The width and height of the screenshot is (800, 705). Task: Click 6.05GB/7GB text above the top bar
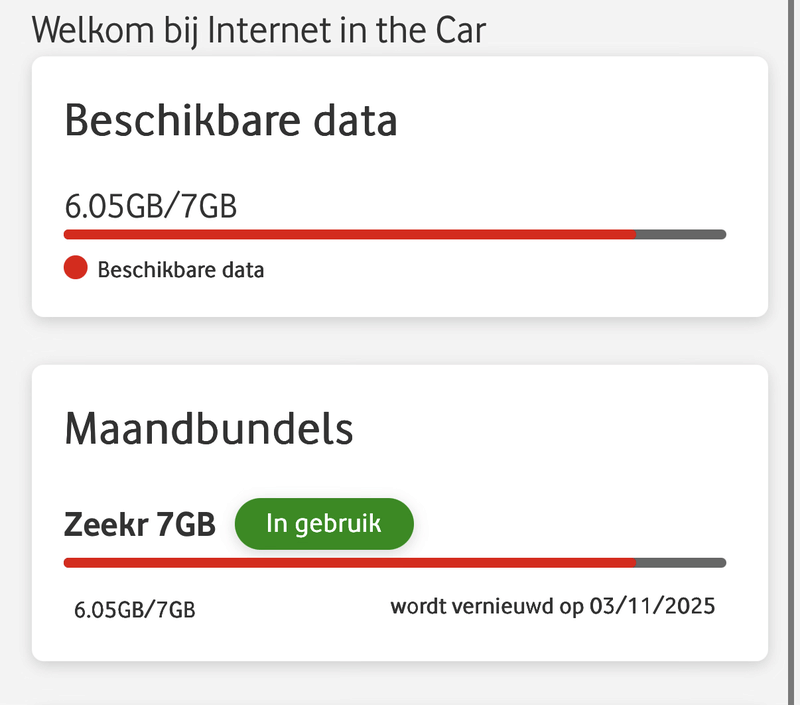pyautogui.click(x=151, y=206)
